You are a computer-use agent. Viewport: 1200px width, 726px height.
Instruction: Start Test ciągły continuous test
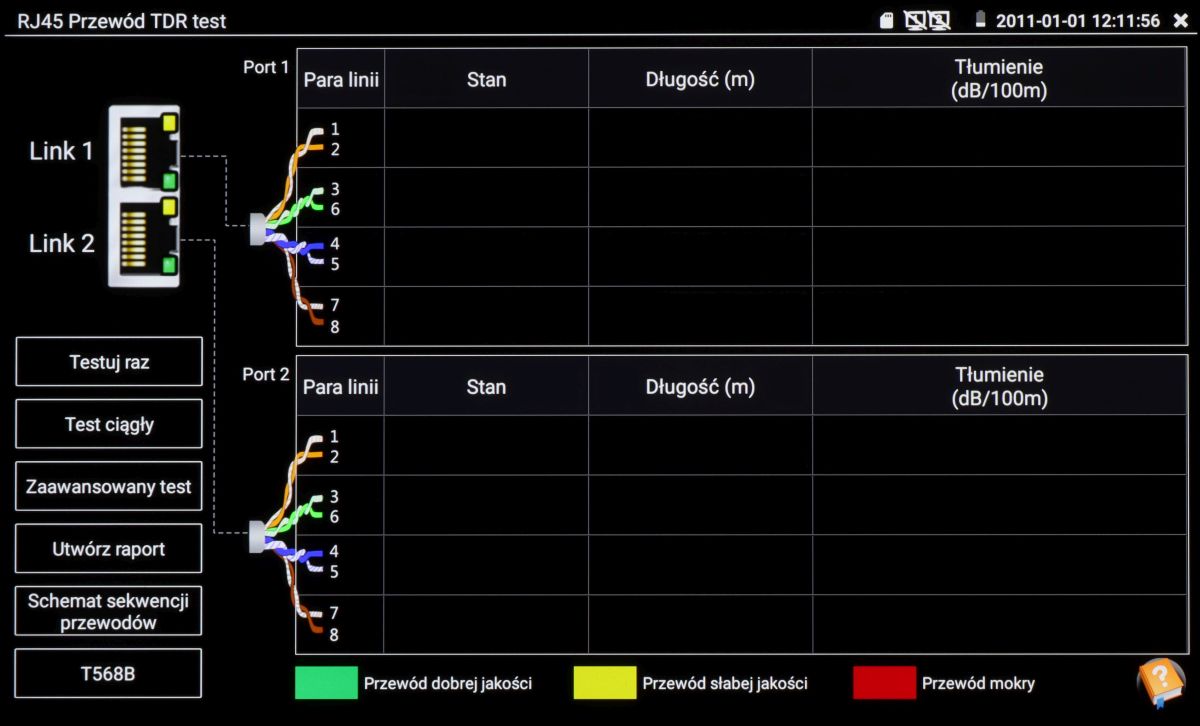(109, 424)
